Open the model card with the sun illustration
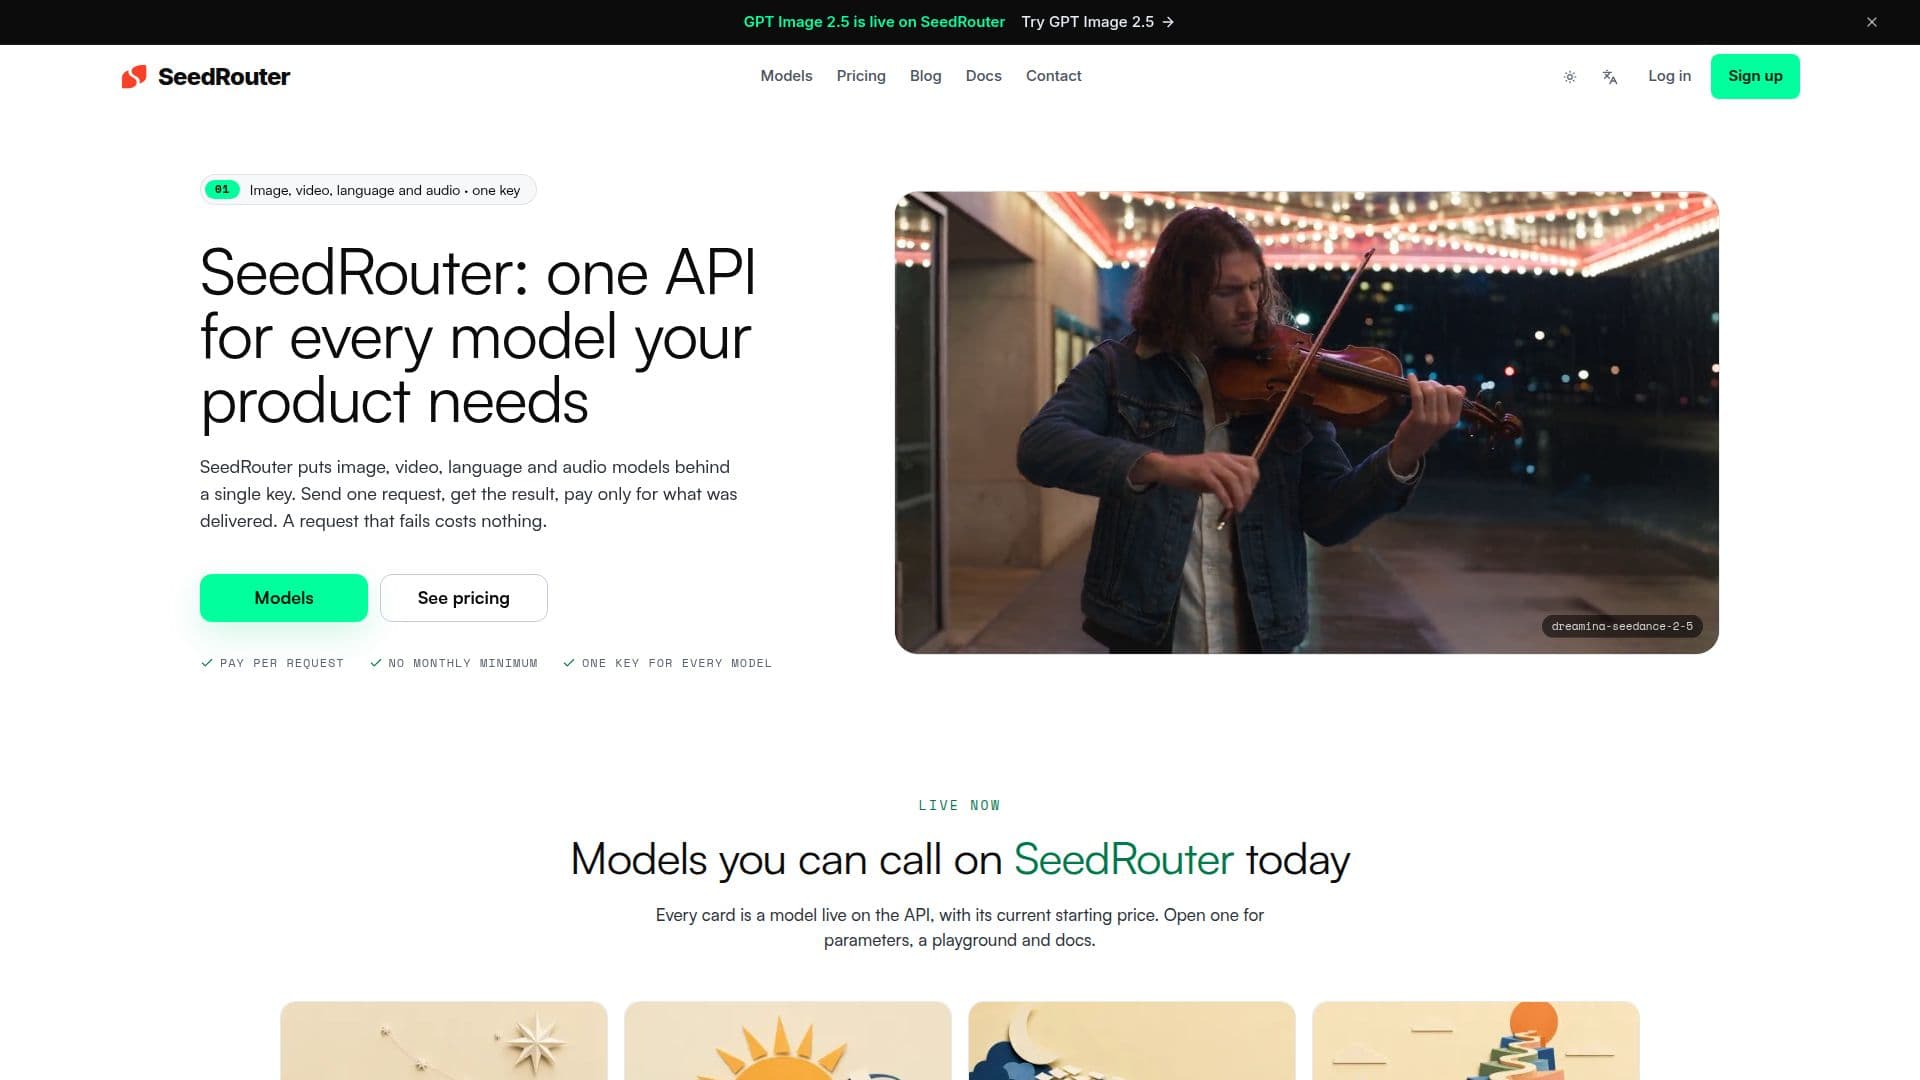1920x1080 pixels. click(788, 1041)
